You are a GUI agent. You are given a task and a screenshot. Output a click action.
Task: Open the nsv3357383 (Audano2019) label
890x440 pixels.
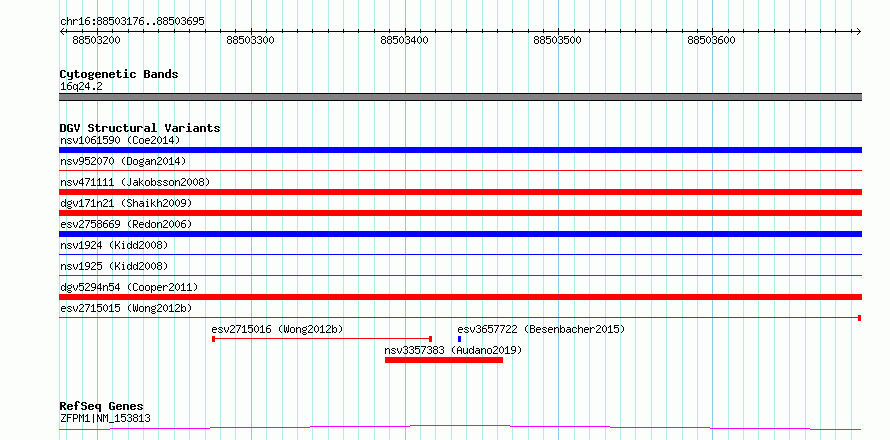click(x=453, y=350)
